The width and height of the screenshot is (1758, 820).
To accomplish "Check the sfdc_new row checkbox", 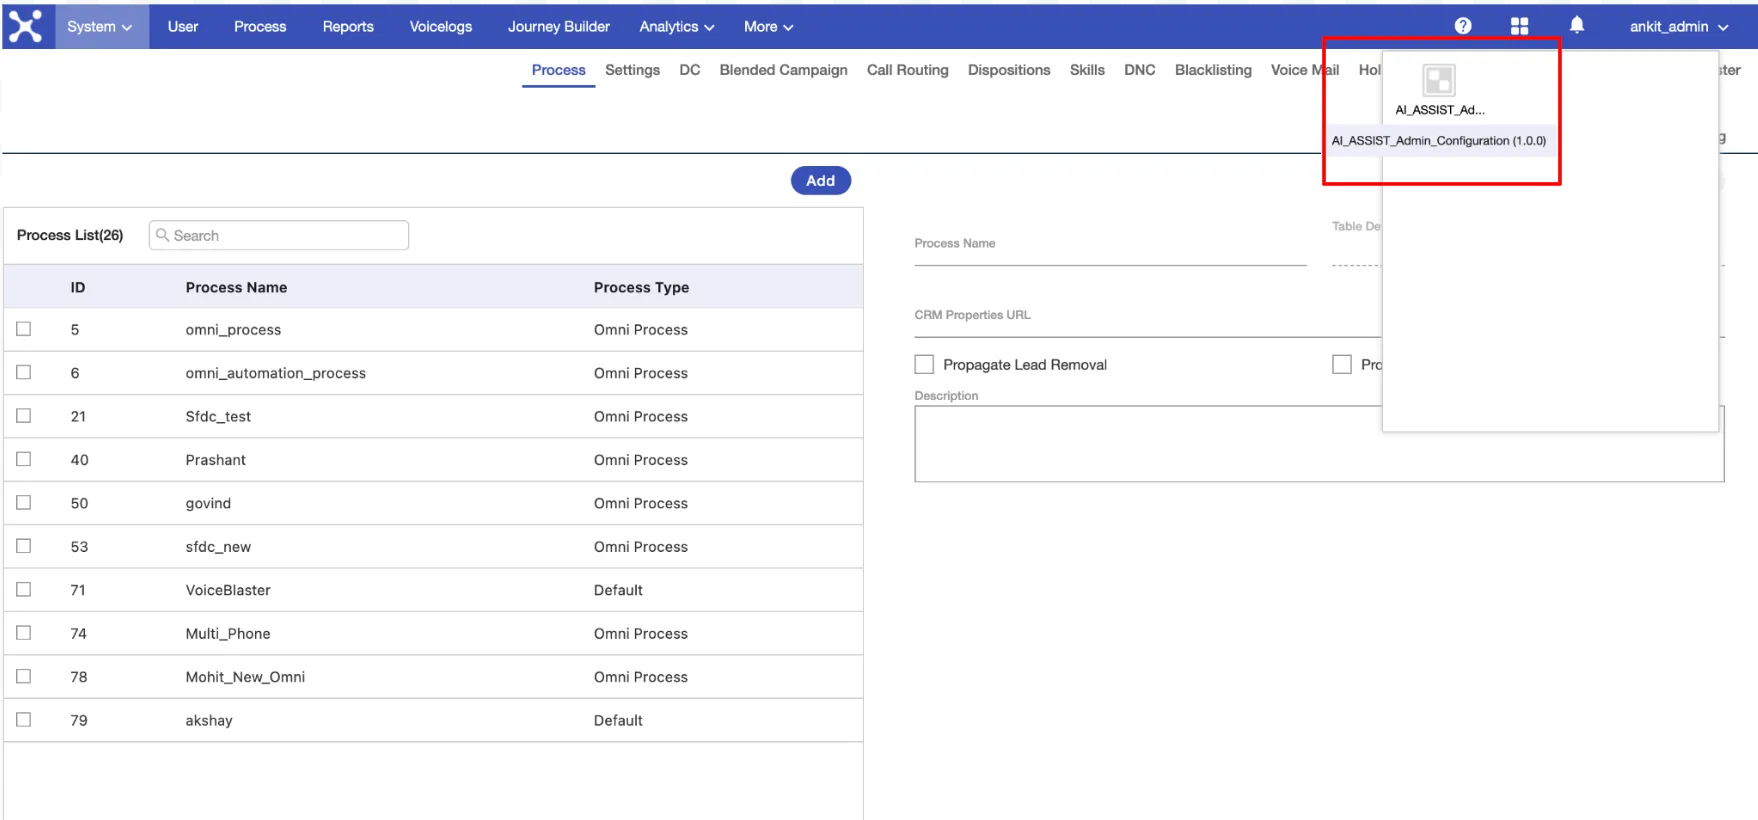I will [x=24, y=546].
